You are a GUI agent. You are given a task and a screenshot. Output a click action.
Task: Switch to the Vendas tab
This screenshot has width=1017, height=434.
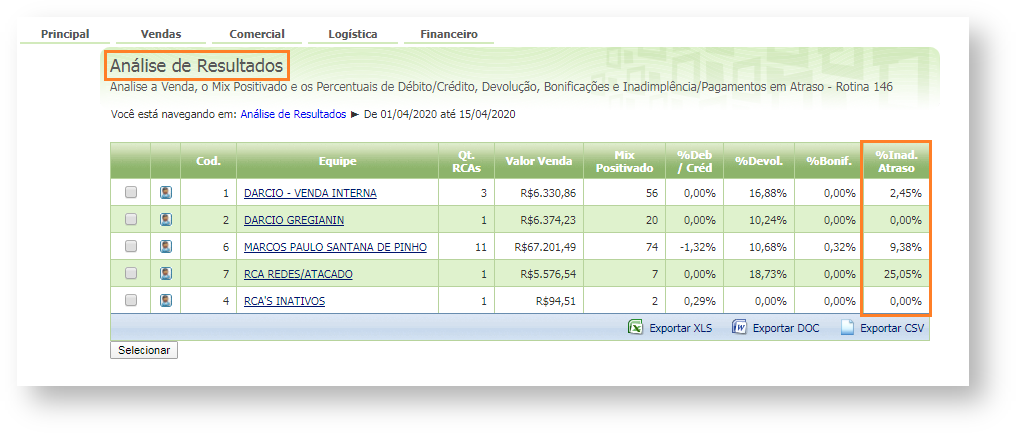coord(161,34)
